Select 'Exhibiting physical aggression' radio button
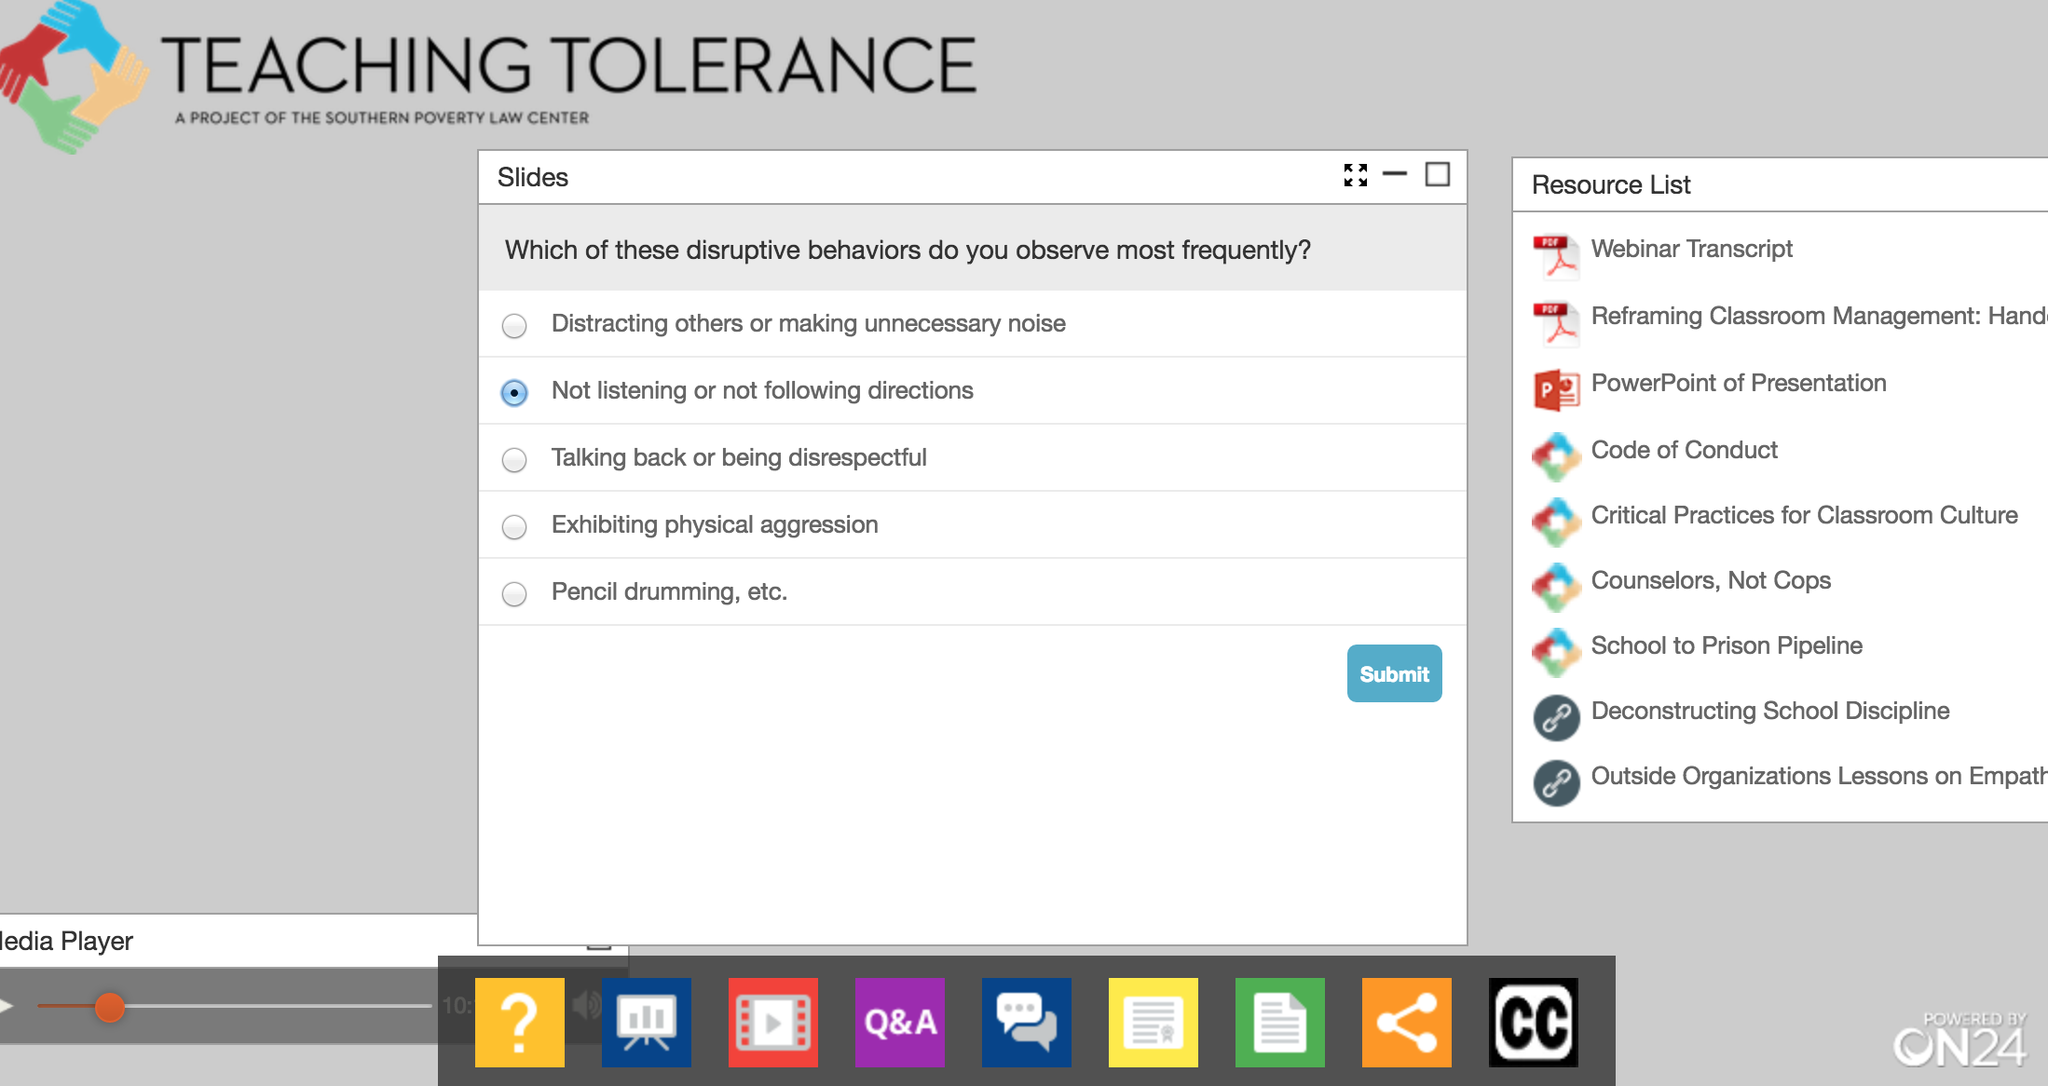This screenshot has height=1086, width=2048. (514, 526)
